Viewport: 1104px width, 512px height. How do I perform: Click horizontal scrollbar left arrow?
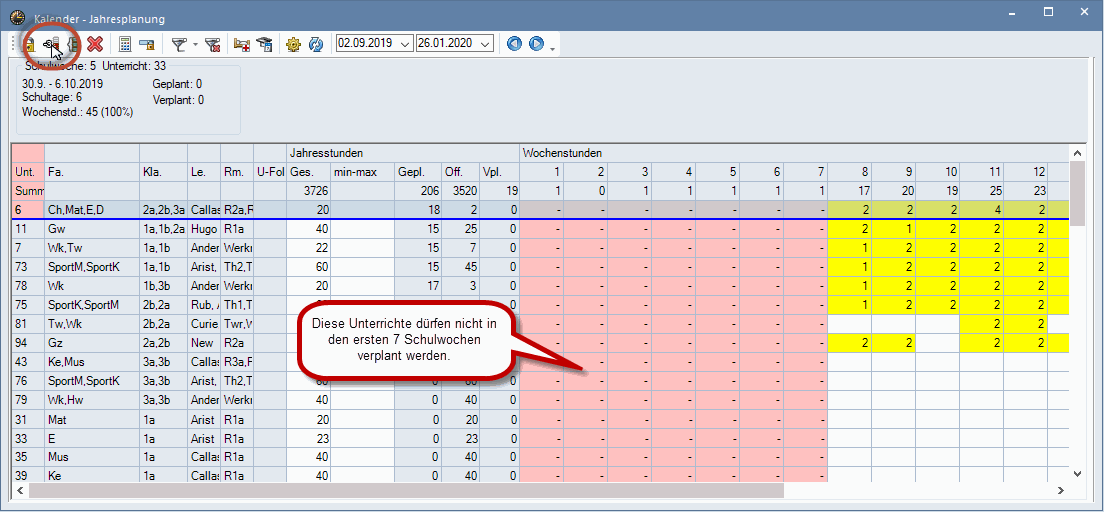[20, 489]
